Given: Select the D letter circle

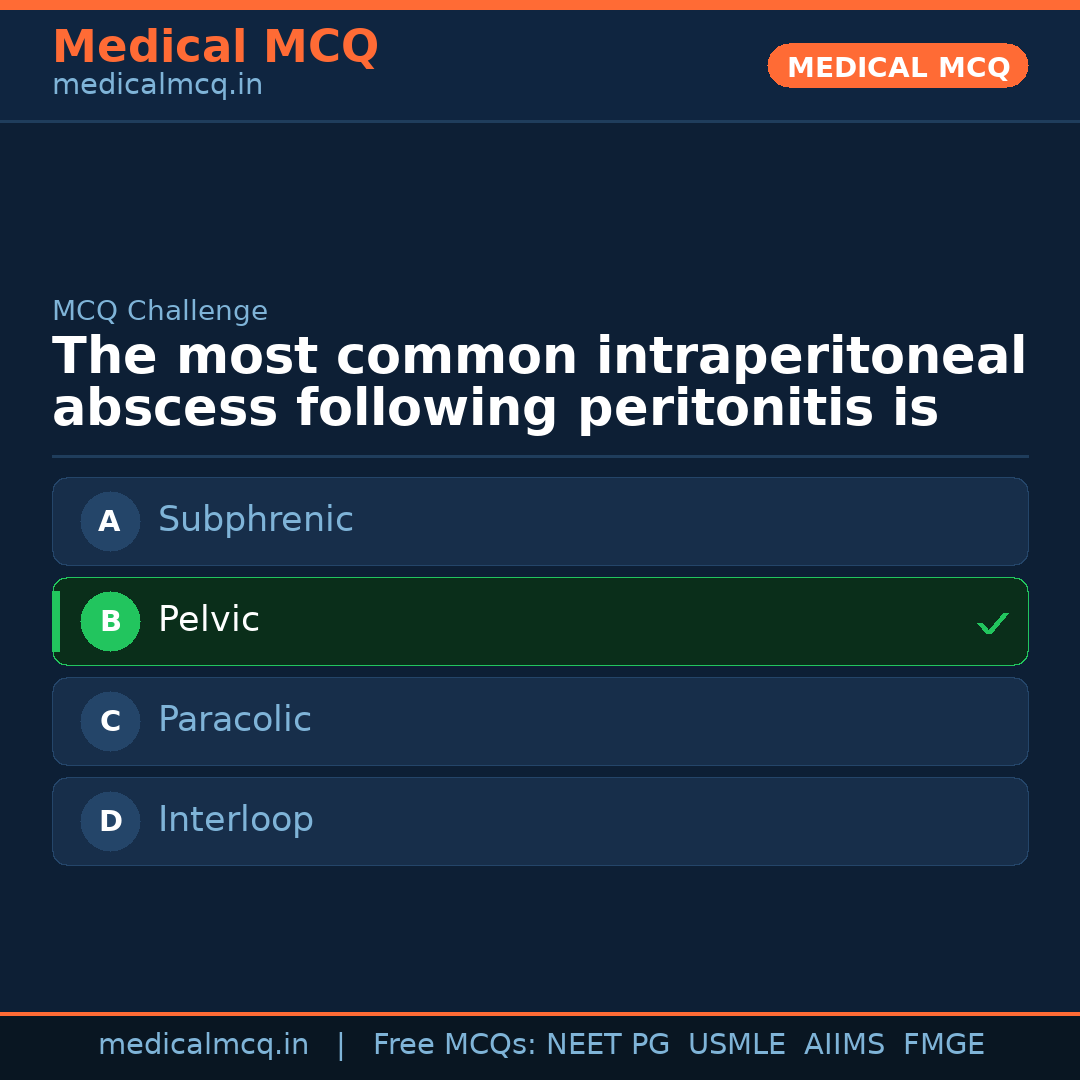Looking at the screenshot, I should tap(110, 821).
